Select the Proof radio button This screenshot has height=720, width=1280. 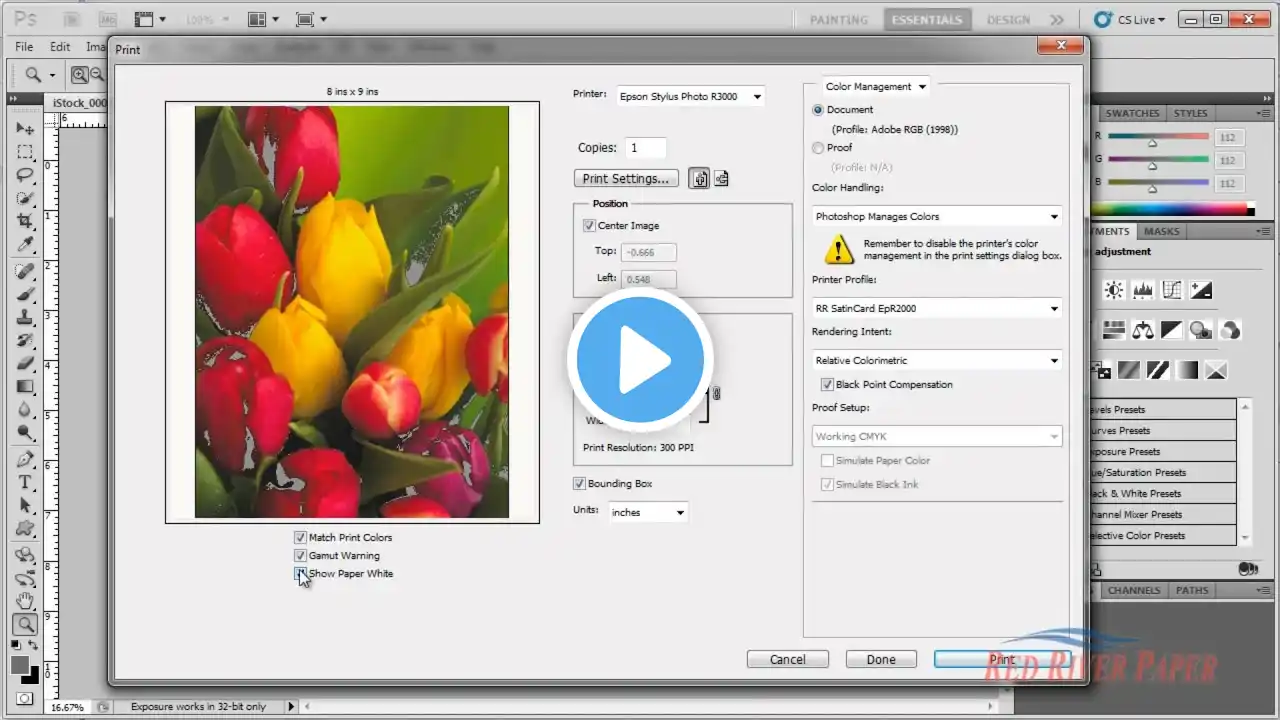pyautogui.click(x=818, y=148)
